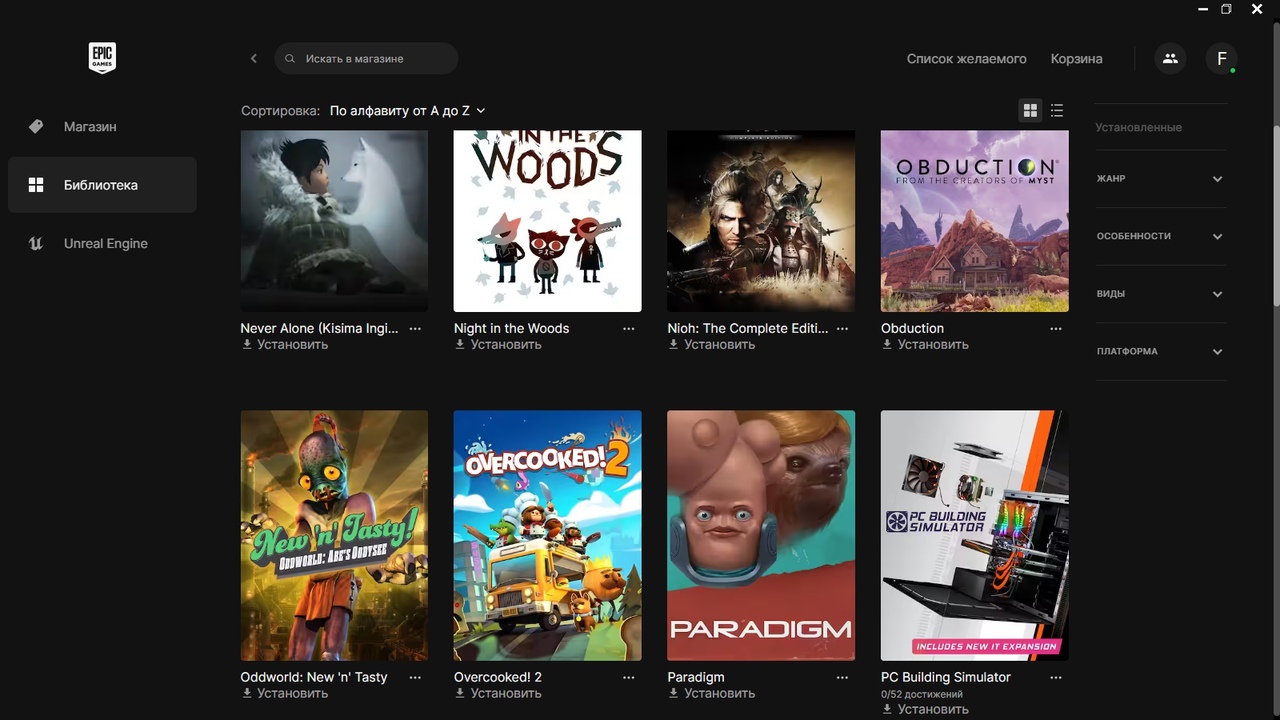Click download icon under Night in the Woods
Screen dimensions: 1280x720
tap(460, 344)
